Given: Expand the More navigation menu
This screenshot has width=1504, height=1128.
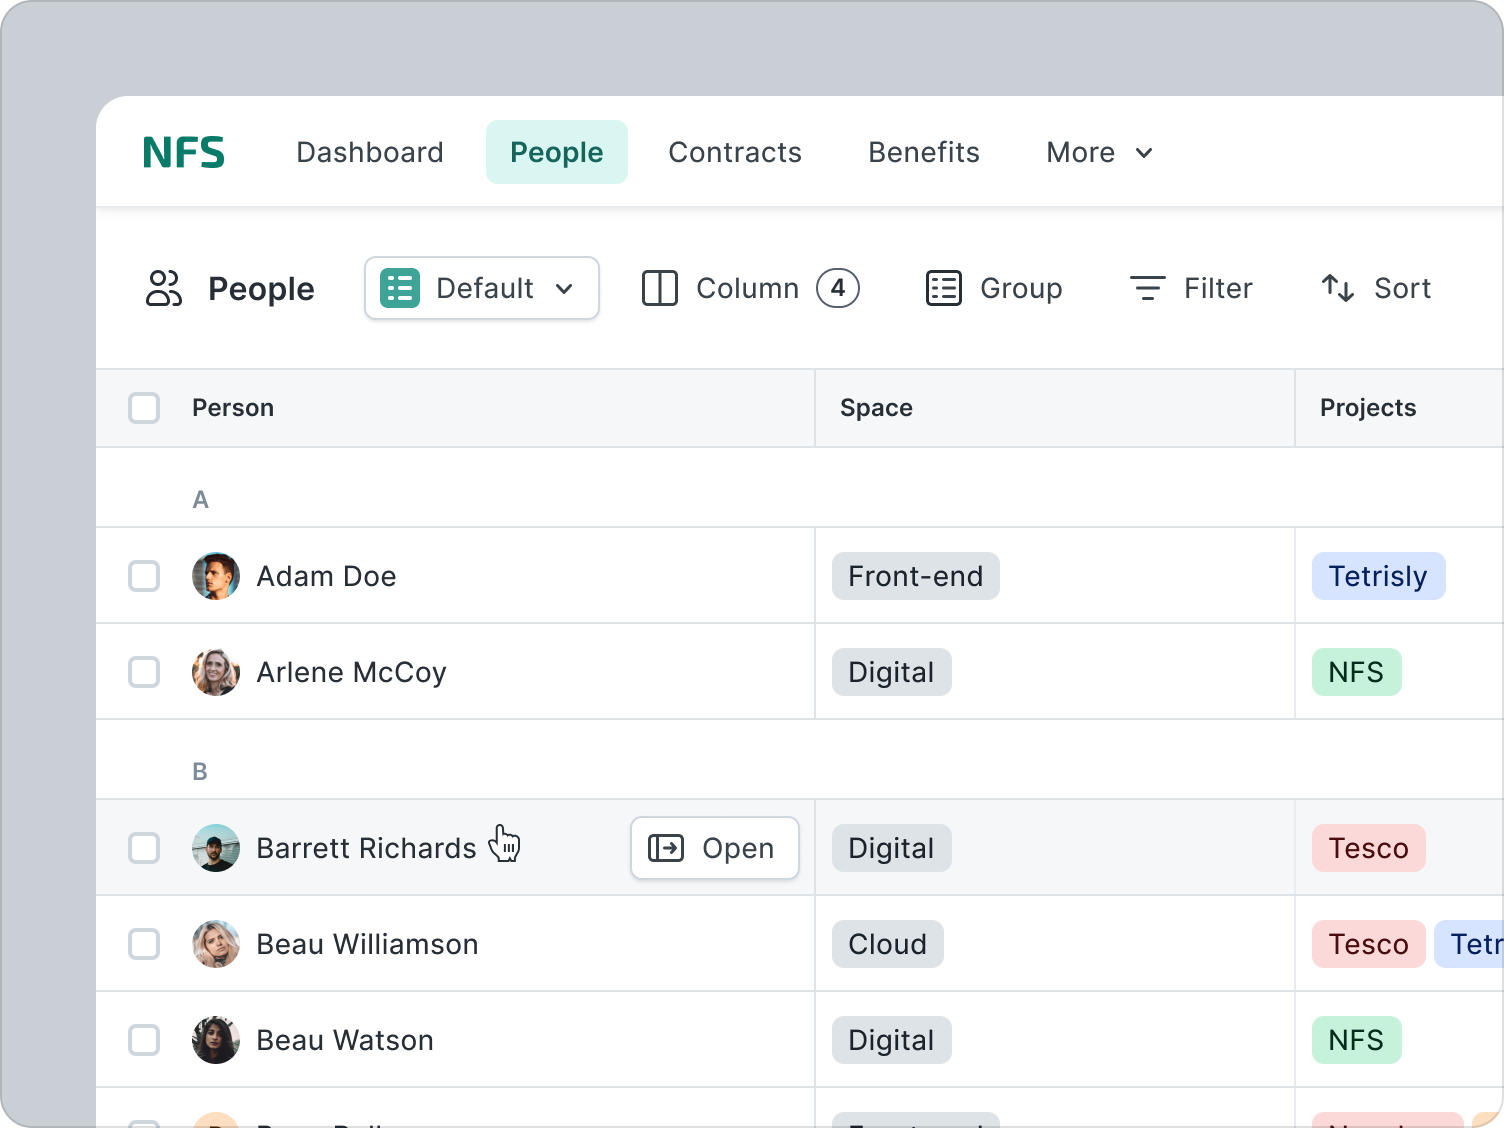Looking at the screenshot, I should click(x=1099, y=152).
